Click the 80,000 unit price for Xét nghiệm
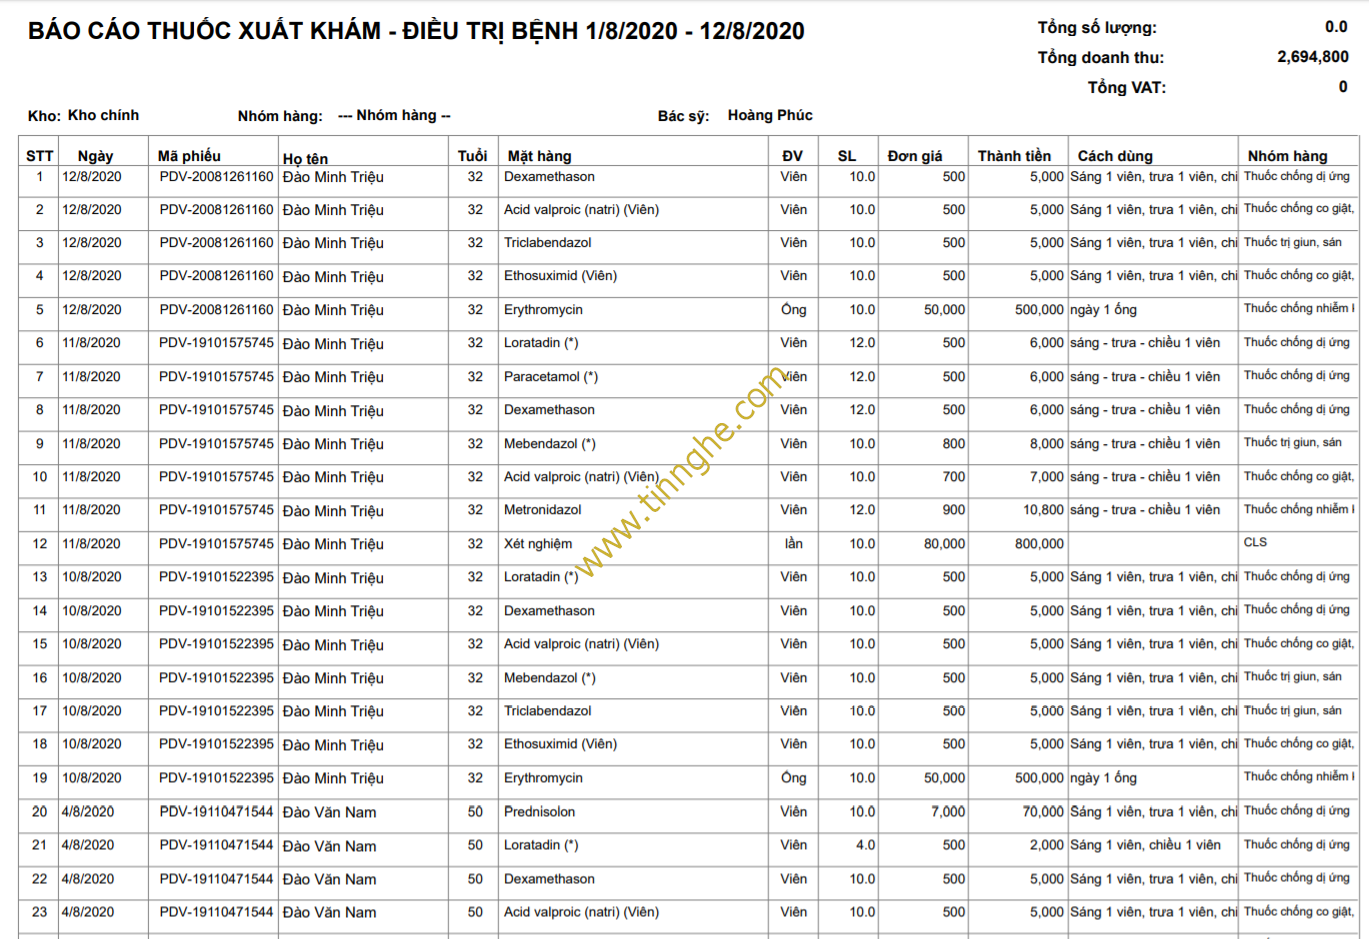 click(x=944, y=544)
